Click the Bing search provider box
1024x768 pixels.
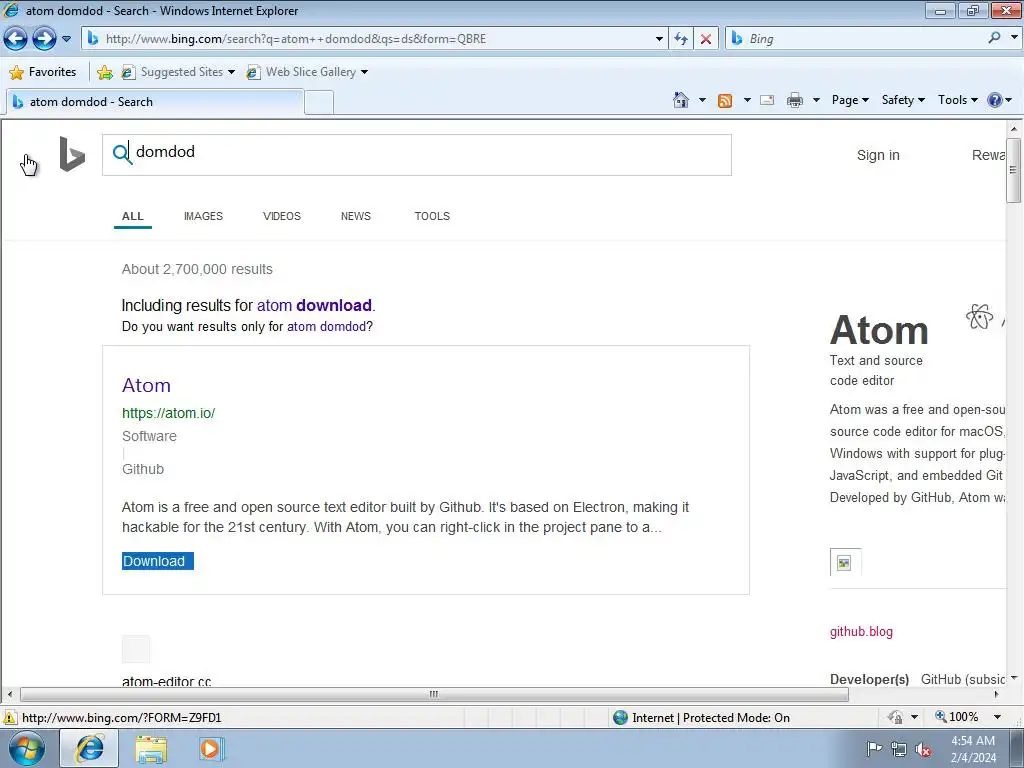click(856, 39)
